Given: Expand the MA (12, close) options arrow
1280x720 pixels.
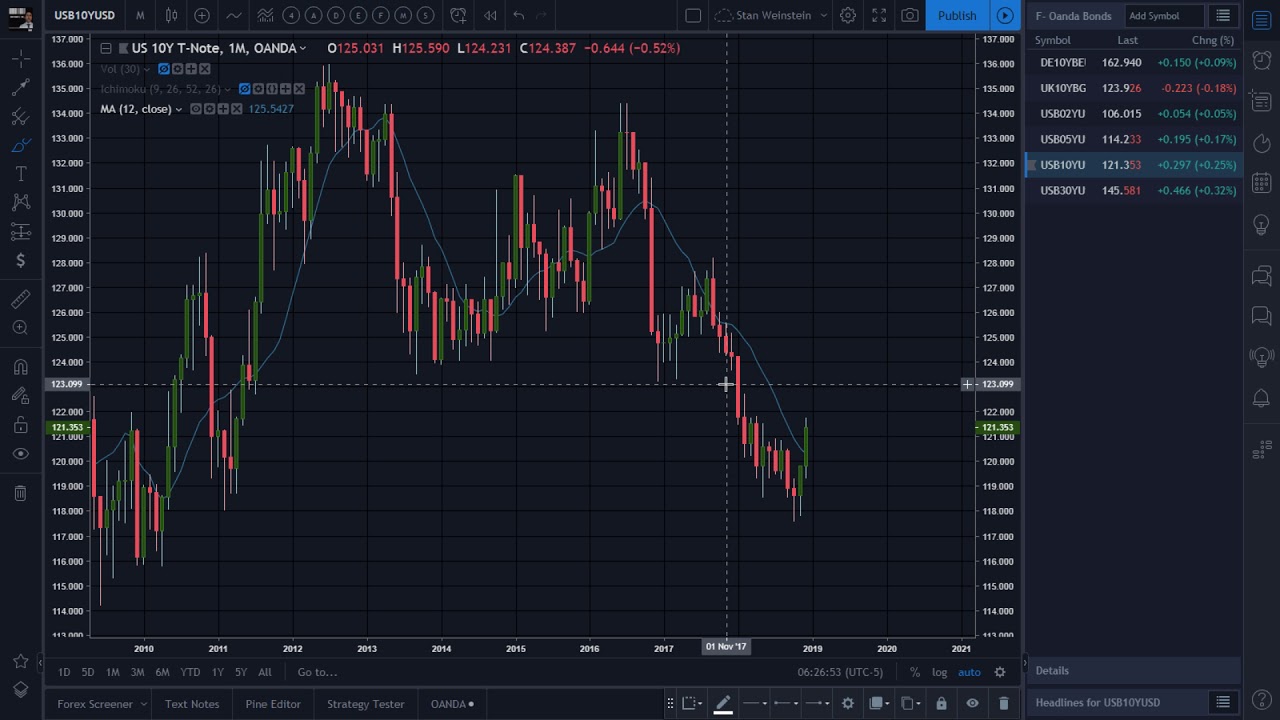Looking at the screenshot, I should [179, 109].
